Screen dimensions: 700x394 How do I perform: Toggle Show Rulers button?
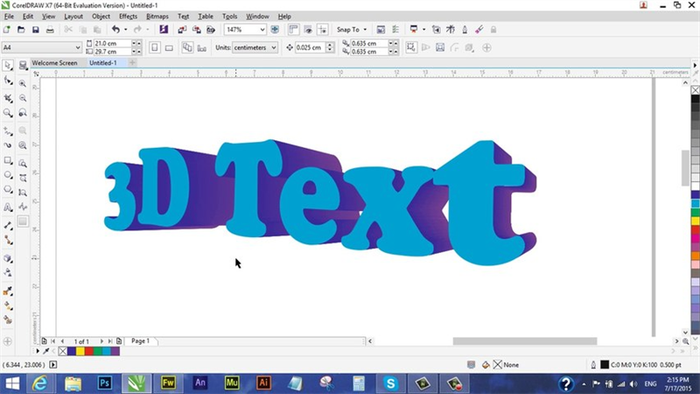[293, 29]
